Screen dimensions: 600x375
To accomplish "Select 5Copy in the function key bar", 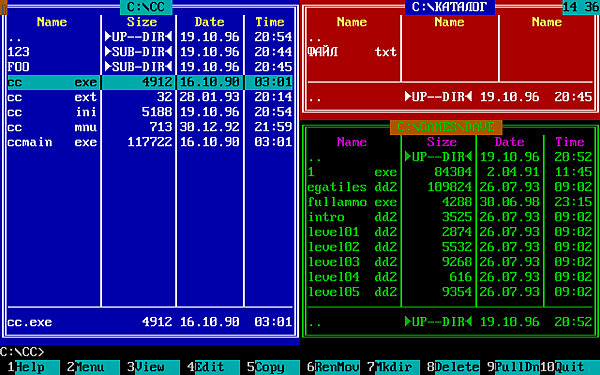I will [270, 367].
